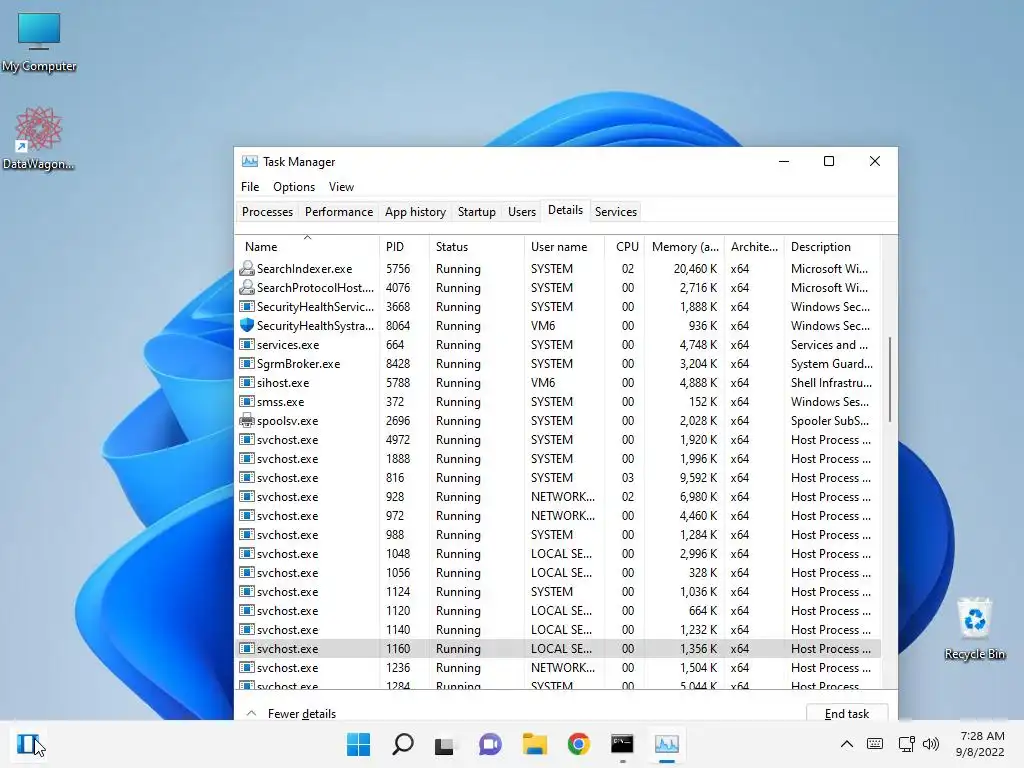Image resolution: width=1024 pixels, height=768 pixels.
Task: Click SecurityHealthSystray shield icon
Action: click(247, 325)
